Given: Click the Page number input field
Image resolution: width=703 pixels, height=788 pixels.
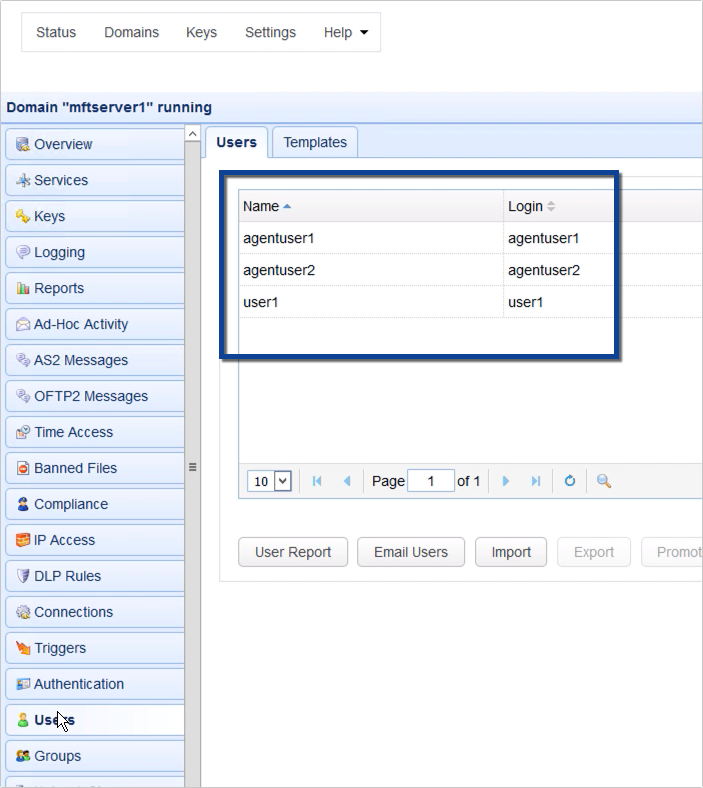Looking at the screenshot, I should click(432, 481).
